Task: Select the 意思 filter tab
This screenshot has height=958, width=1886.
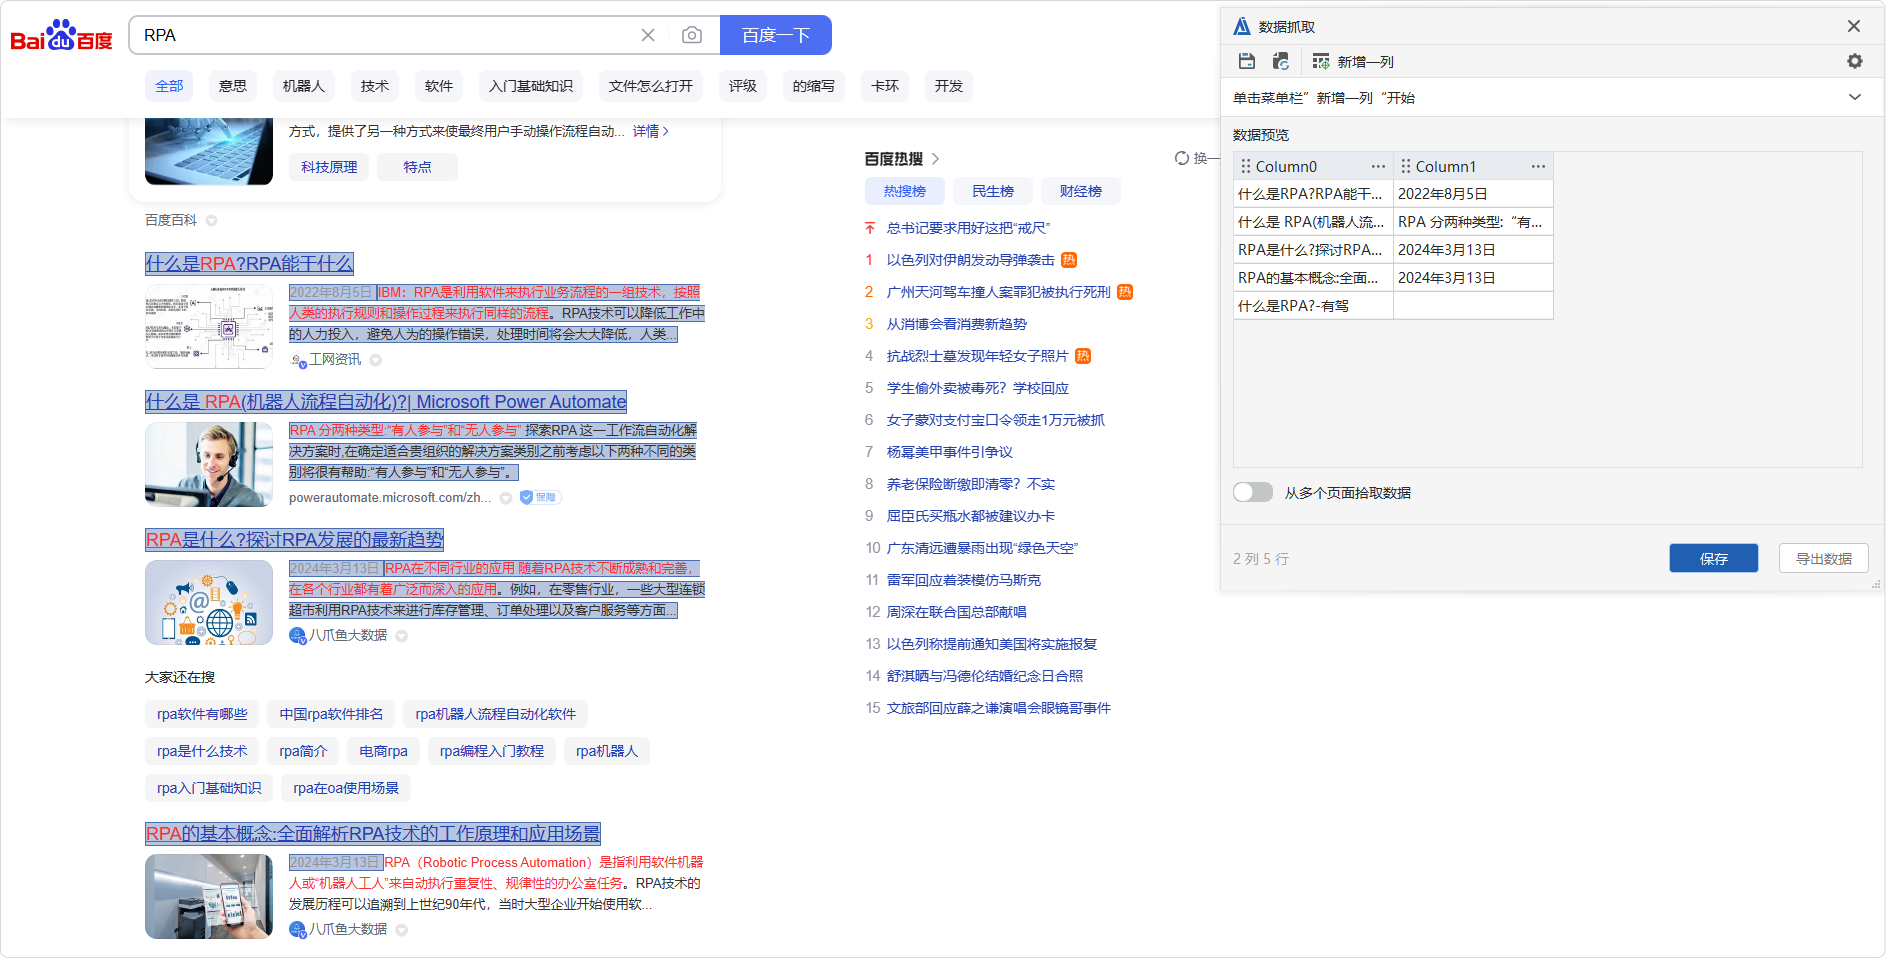Action: click(x=233, y=86)
